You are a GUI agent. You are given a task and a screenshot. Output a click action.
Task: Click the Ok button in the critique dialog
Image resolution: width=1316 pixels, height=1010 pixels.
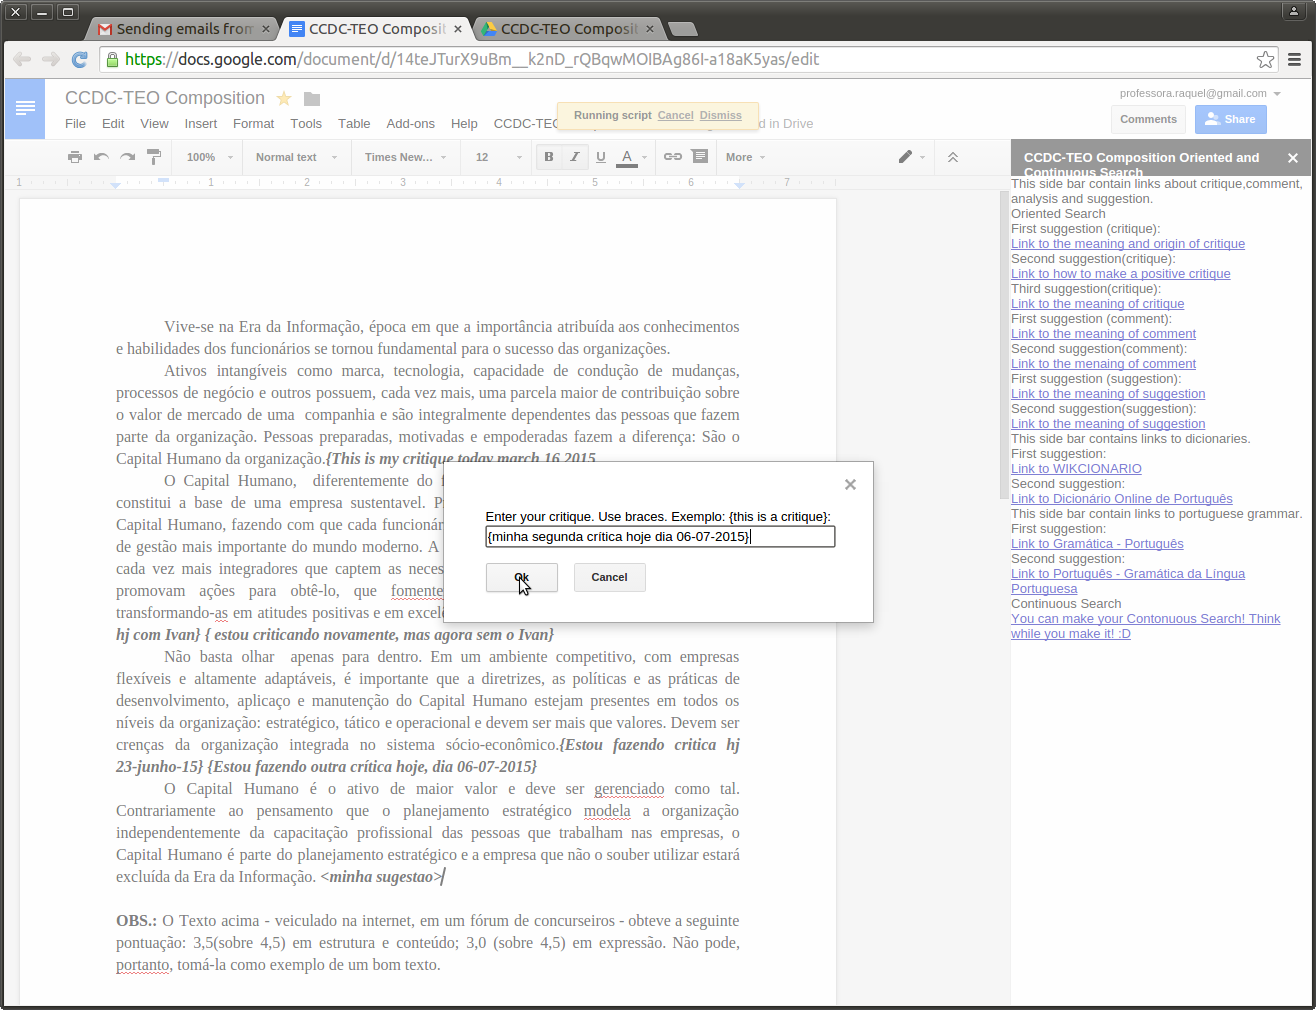[521, 577]
